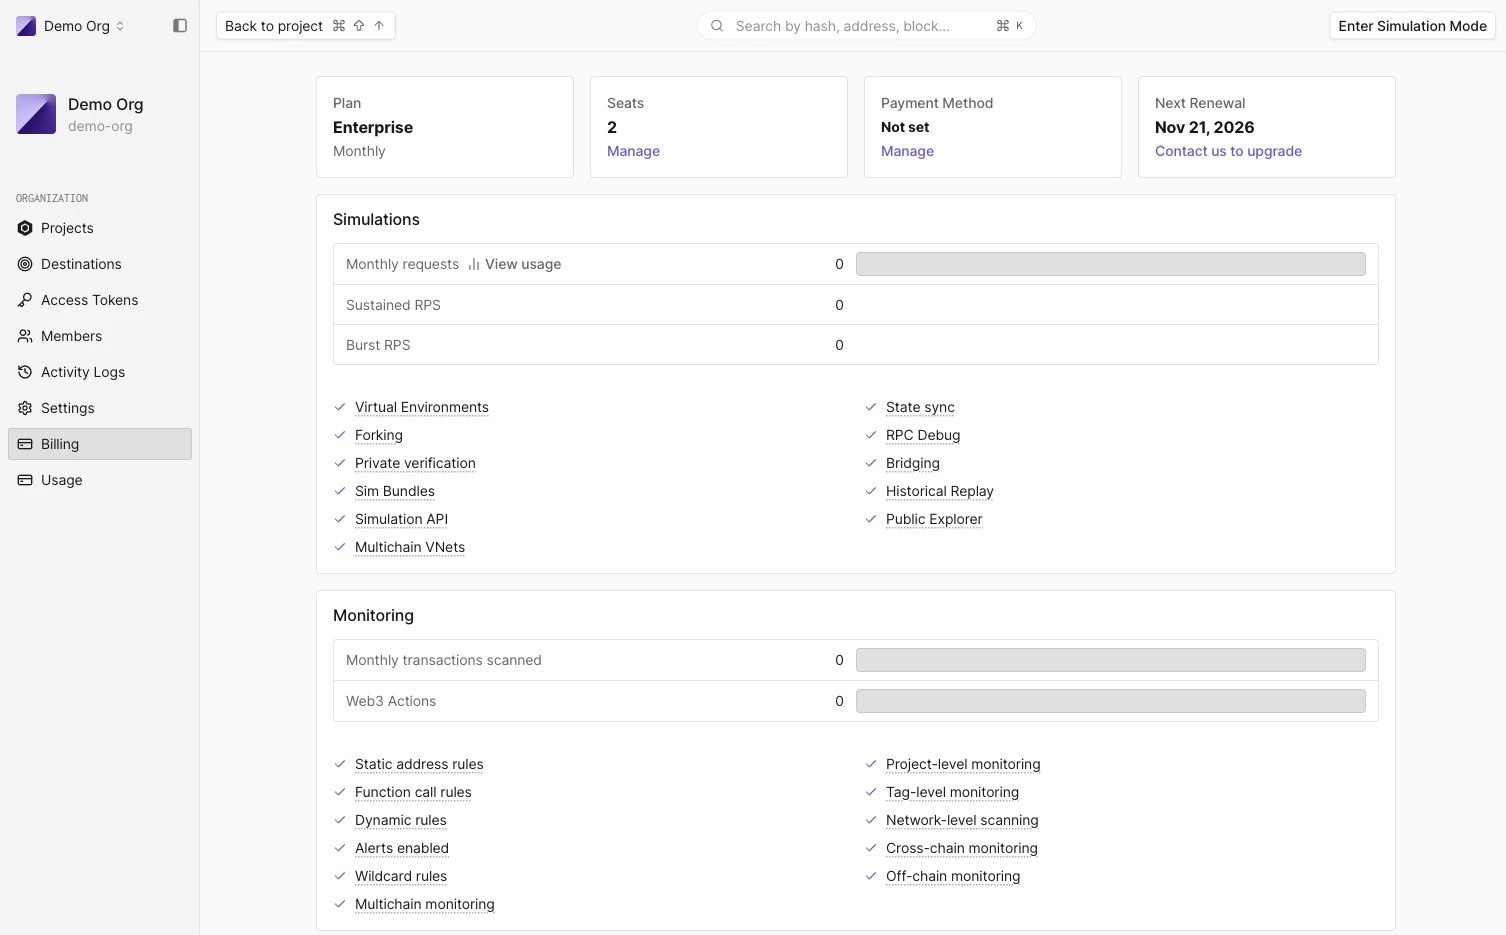Click the Forking feature label
The image size is (1506, 935).
[x=379, y=435]
